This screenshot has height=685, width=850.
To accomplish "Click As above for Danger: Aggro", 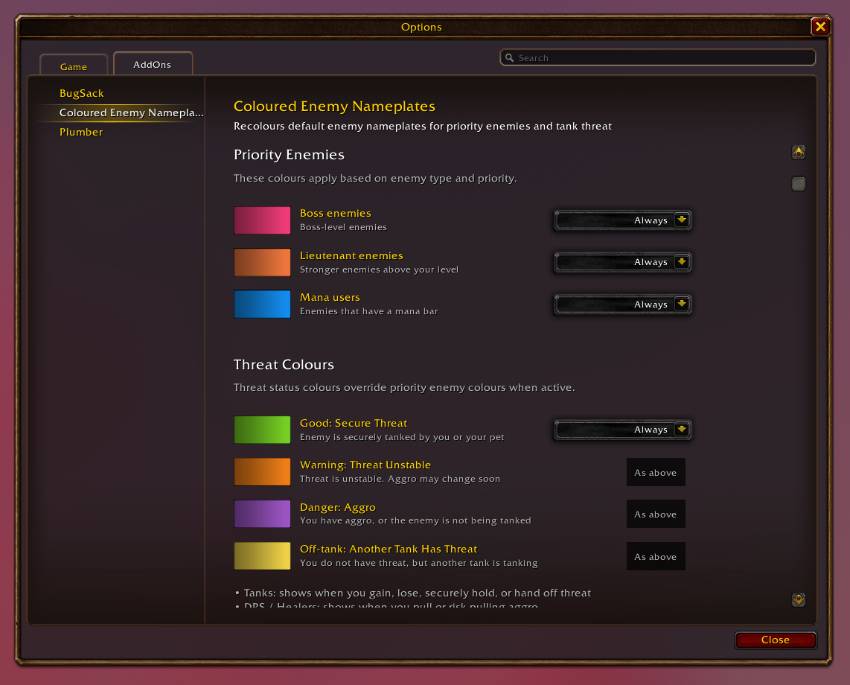I will 656,514.
